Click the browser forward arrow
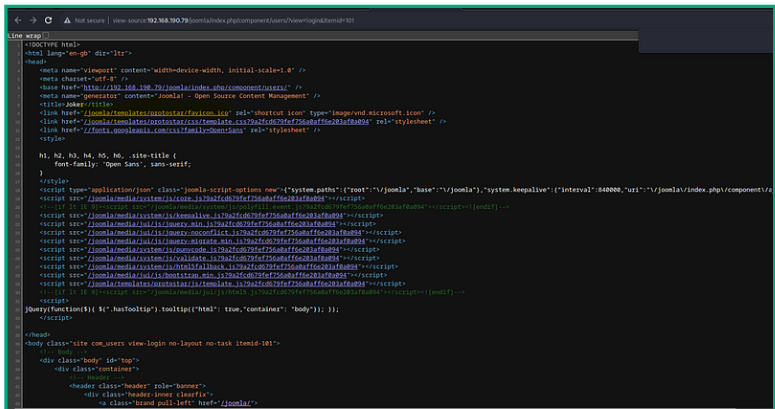The image size is (775, 409). (x=33, y=20)
